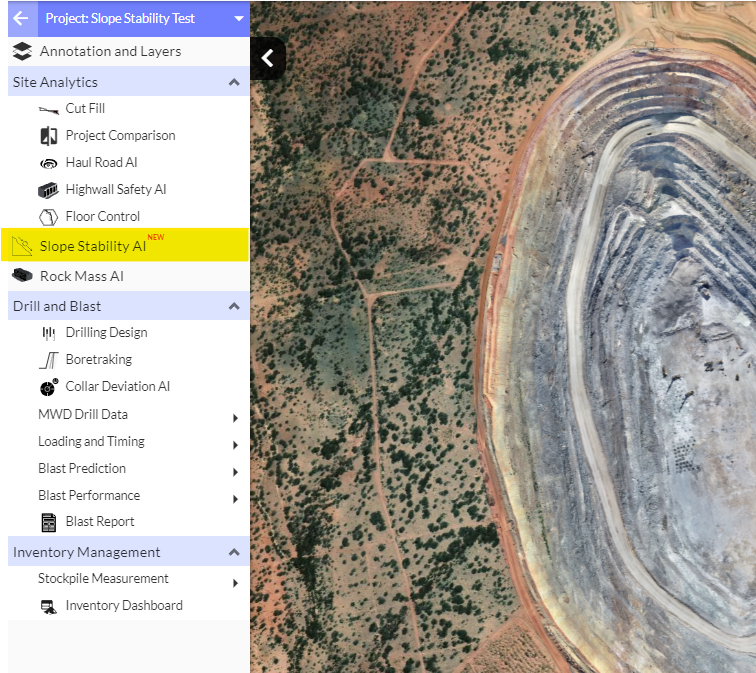The image size is (756, 673).
Task: Click the Highwall Safety AI icon
Action: [x=48, y=190]
